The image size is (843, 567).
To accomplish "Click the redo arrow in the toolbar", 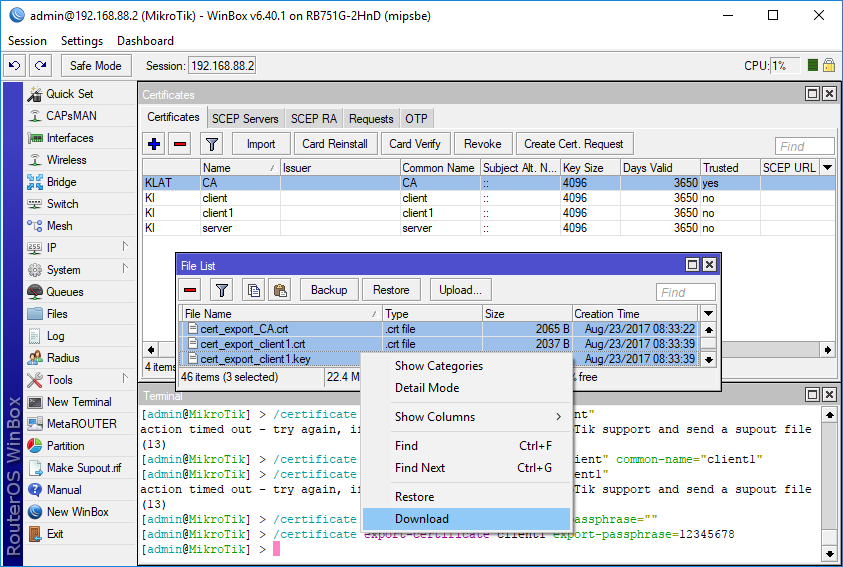I will tap(40, 66).
